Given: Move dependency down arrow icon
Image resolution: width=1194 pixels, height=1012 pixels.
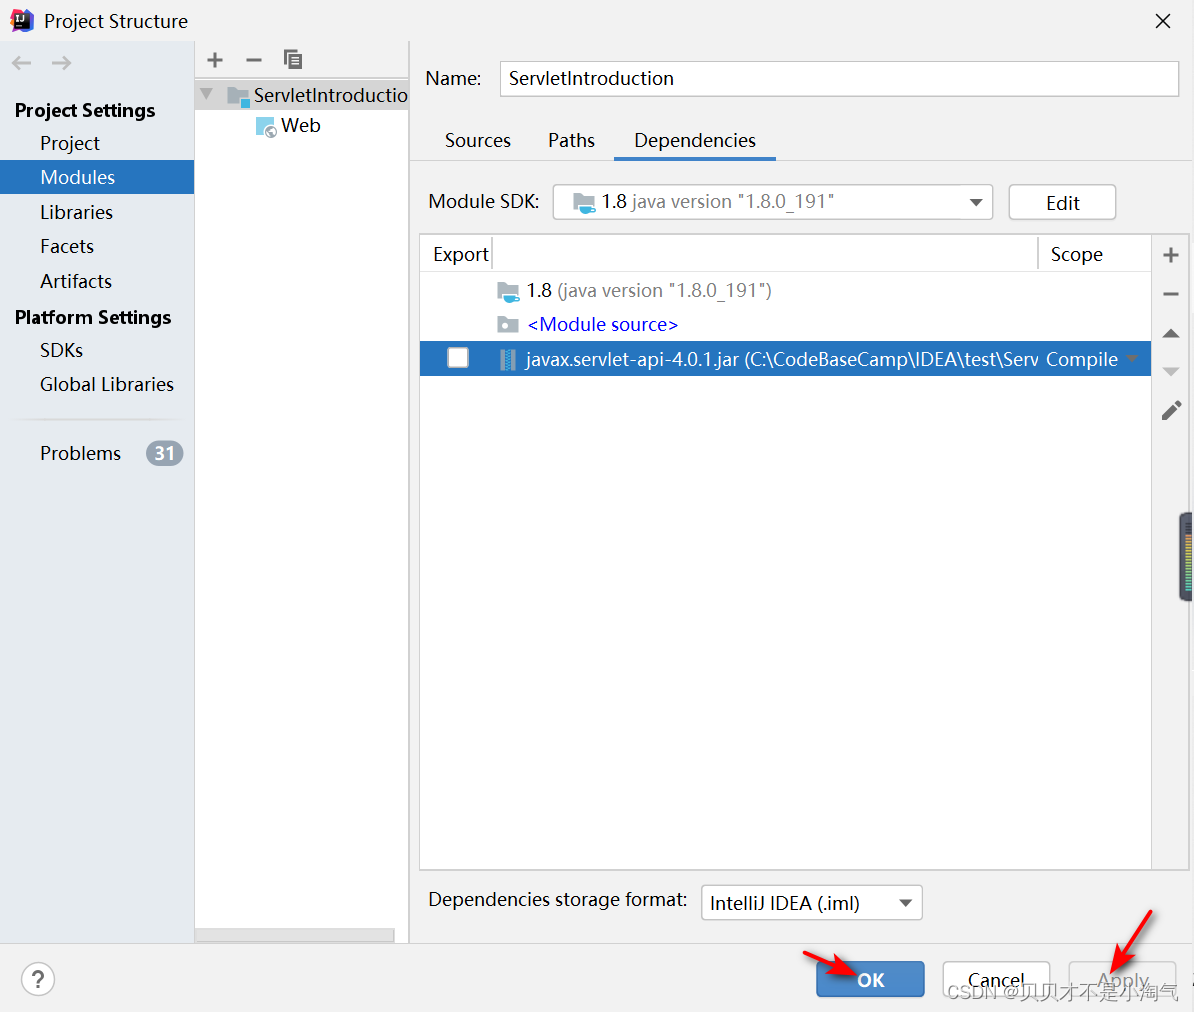Looking at the screenshot, I should [x=1170, y=372].
